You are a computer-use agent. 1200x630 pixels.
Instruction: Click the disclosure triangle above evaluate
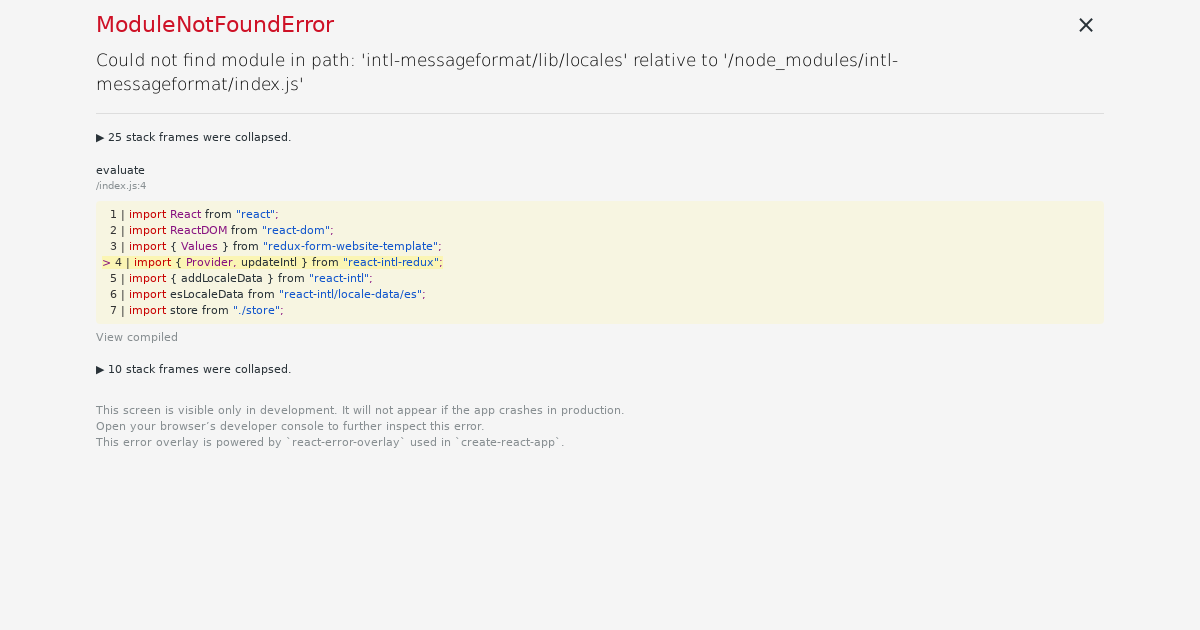point(100,137)
